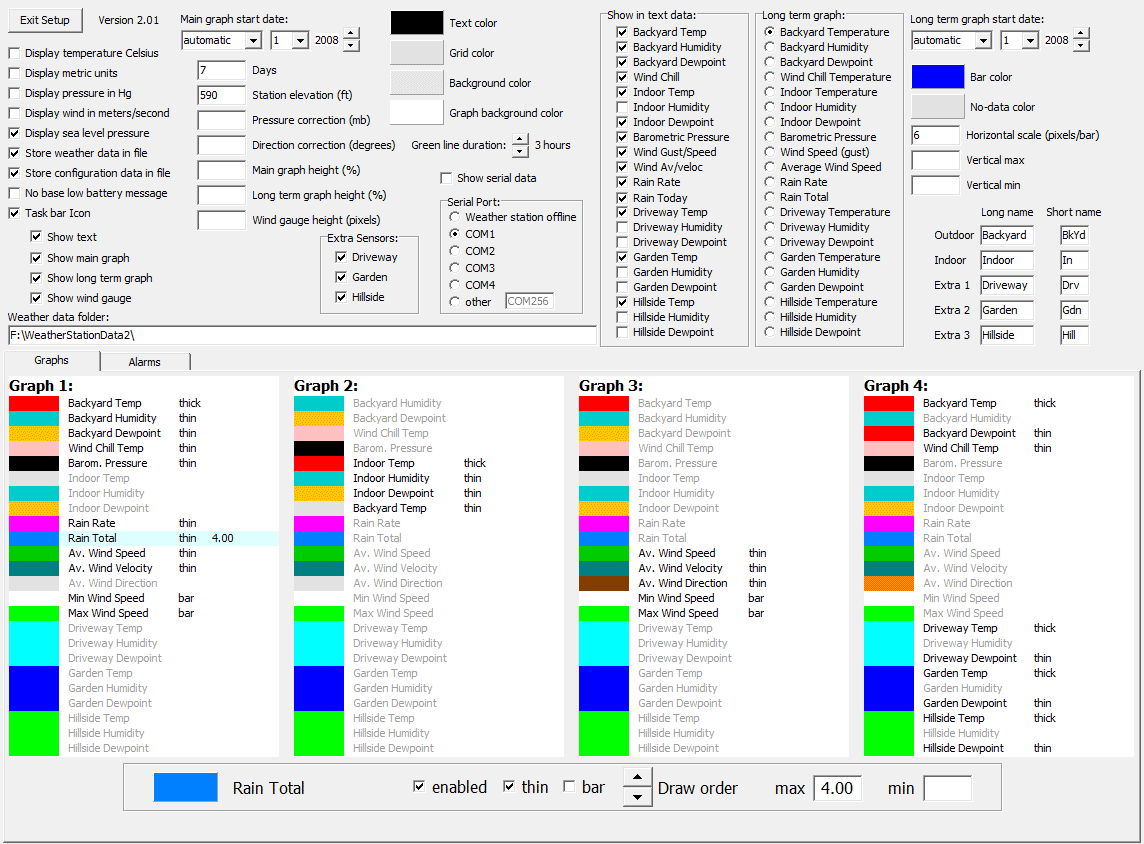Viewport: 1144px width, 844px height.
Task: Change the blue Bar color swatch
Action: pyautogui.click(x=938, y=77)
